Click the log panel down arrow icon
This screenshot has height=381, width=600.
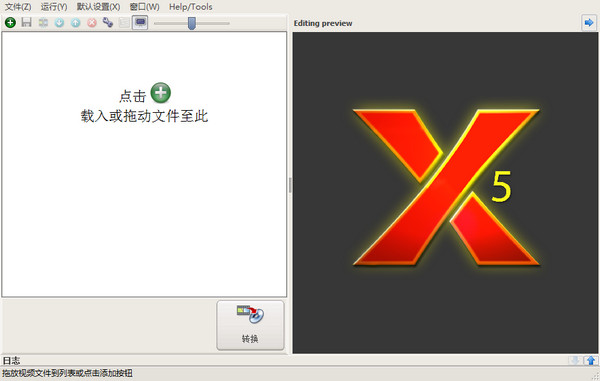(x=575, y=360)
